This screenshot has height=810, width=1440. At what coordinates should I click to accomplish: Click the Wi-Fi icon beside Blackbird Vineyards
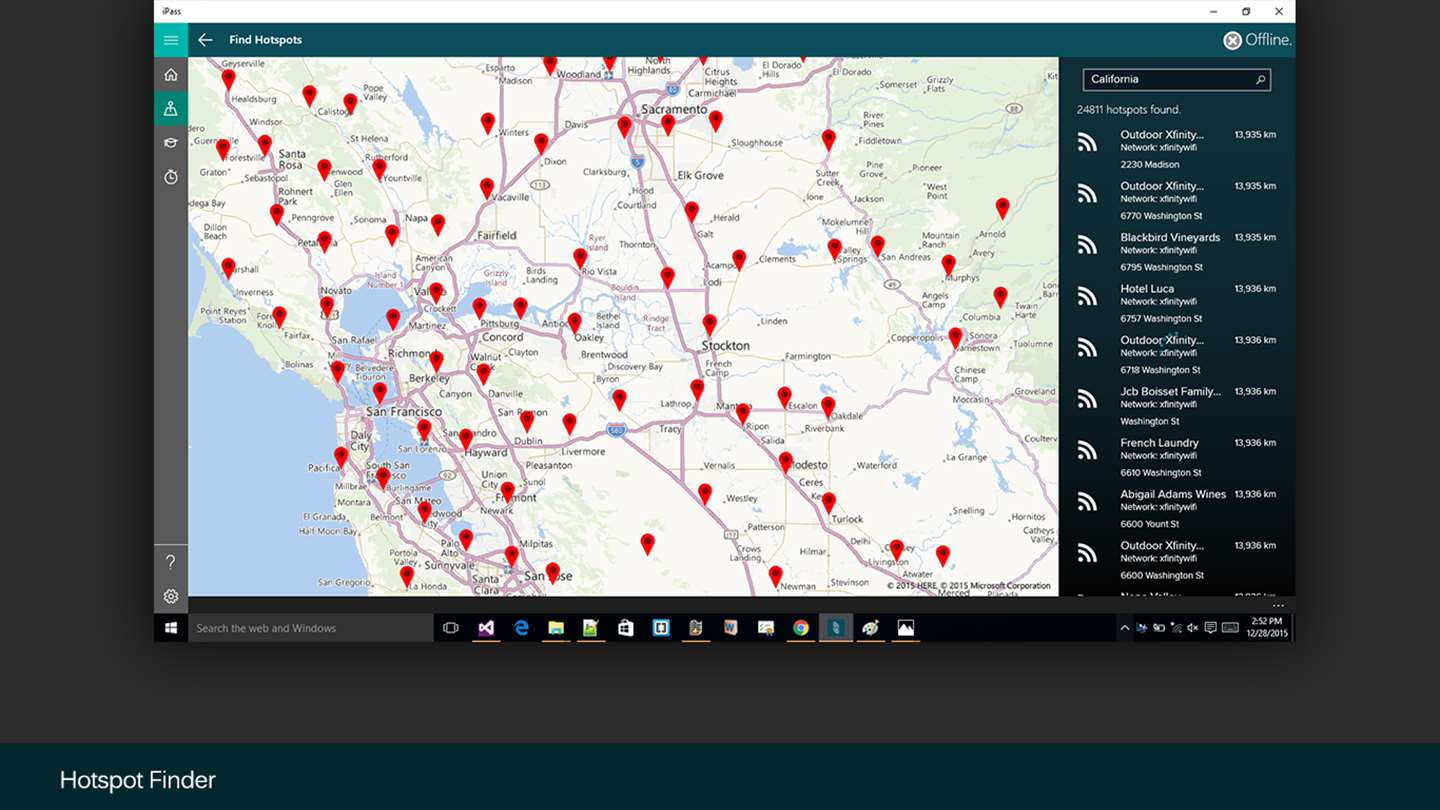[1087, 245]
